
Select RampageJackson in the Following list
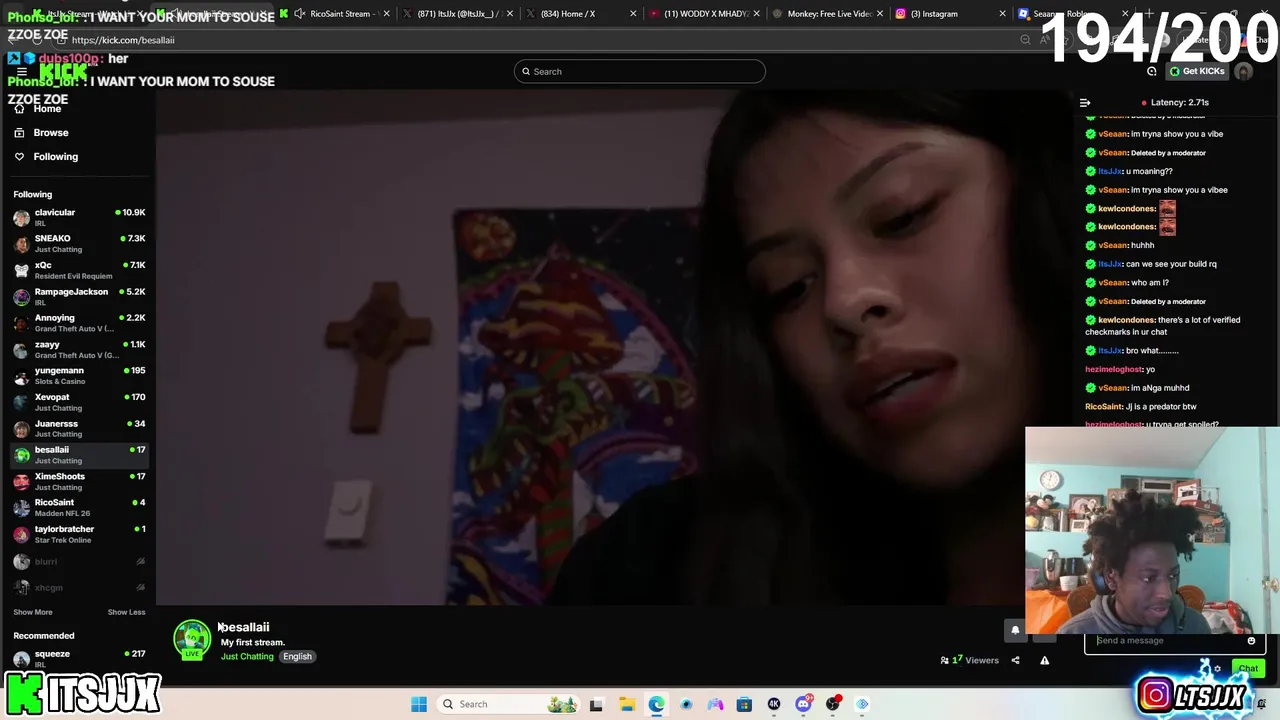[79, 296]
